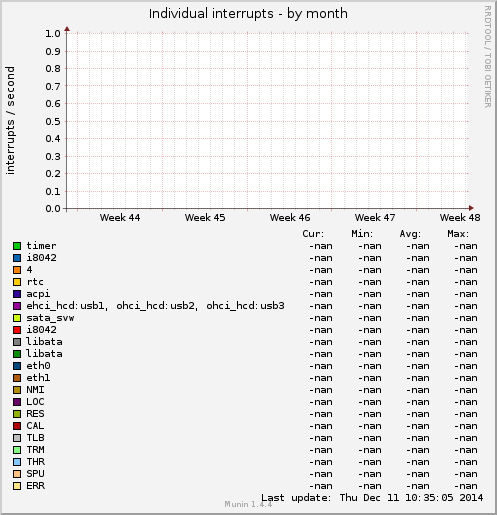This screenshot has width=497, height=515.
Task: Click the 'interrupts / second' y-axis label
Action: pyautogui.click(x=10, y=120)
